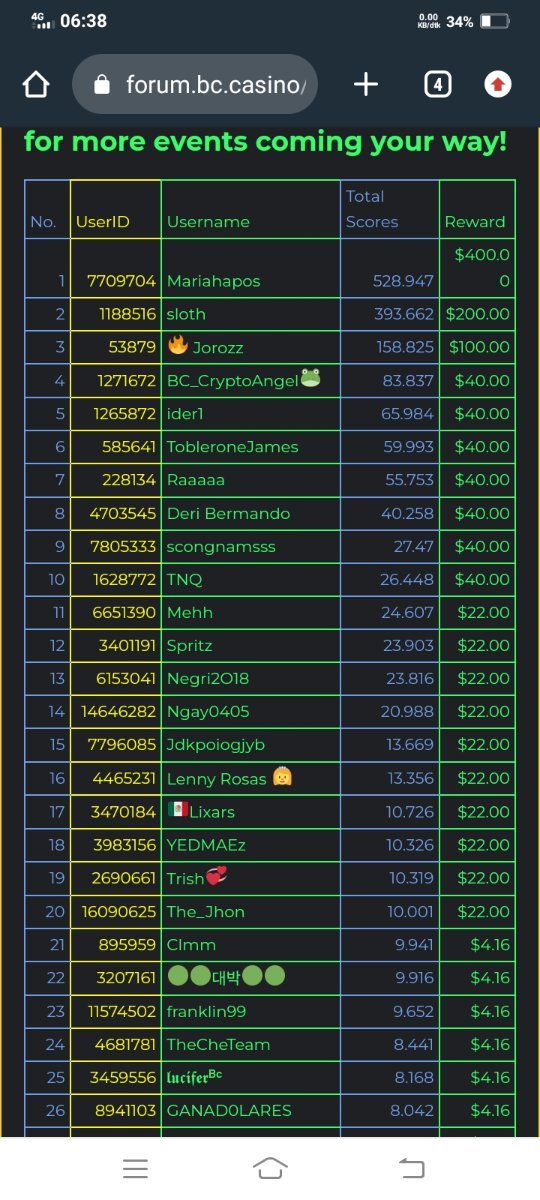The height and width of the screenshot is (1200, 540).
Task: Tap username sloth in row 2
Action: 186,314
